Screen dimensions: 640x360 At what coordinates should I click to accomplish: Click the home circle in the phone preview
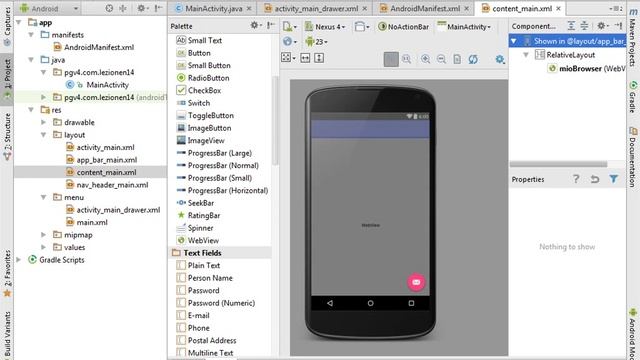pos(370,303)
